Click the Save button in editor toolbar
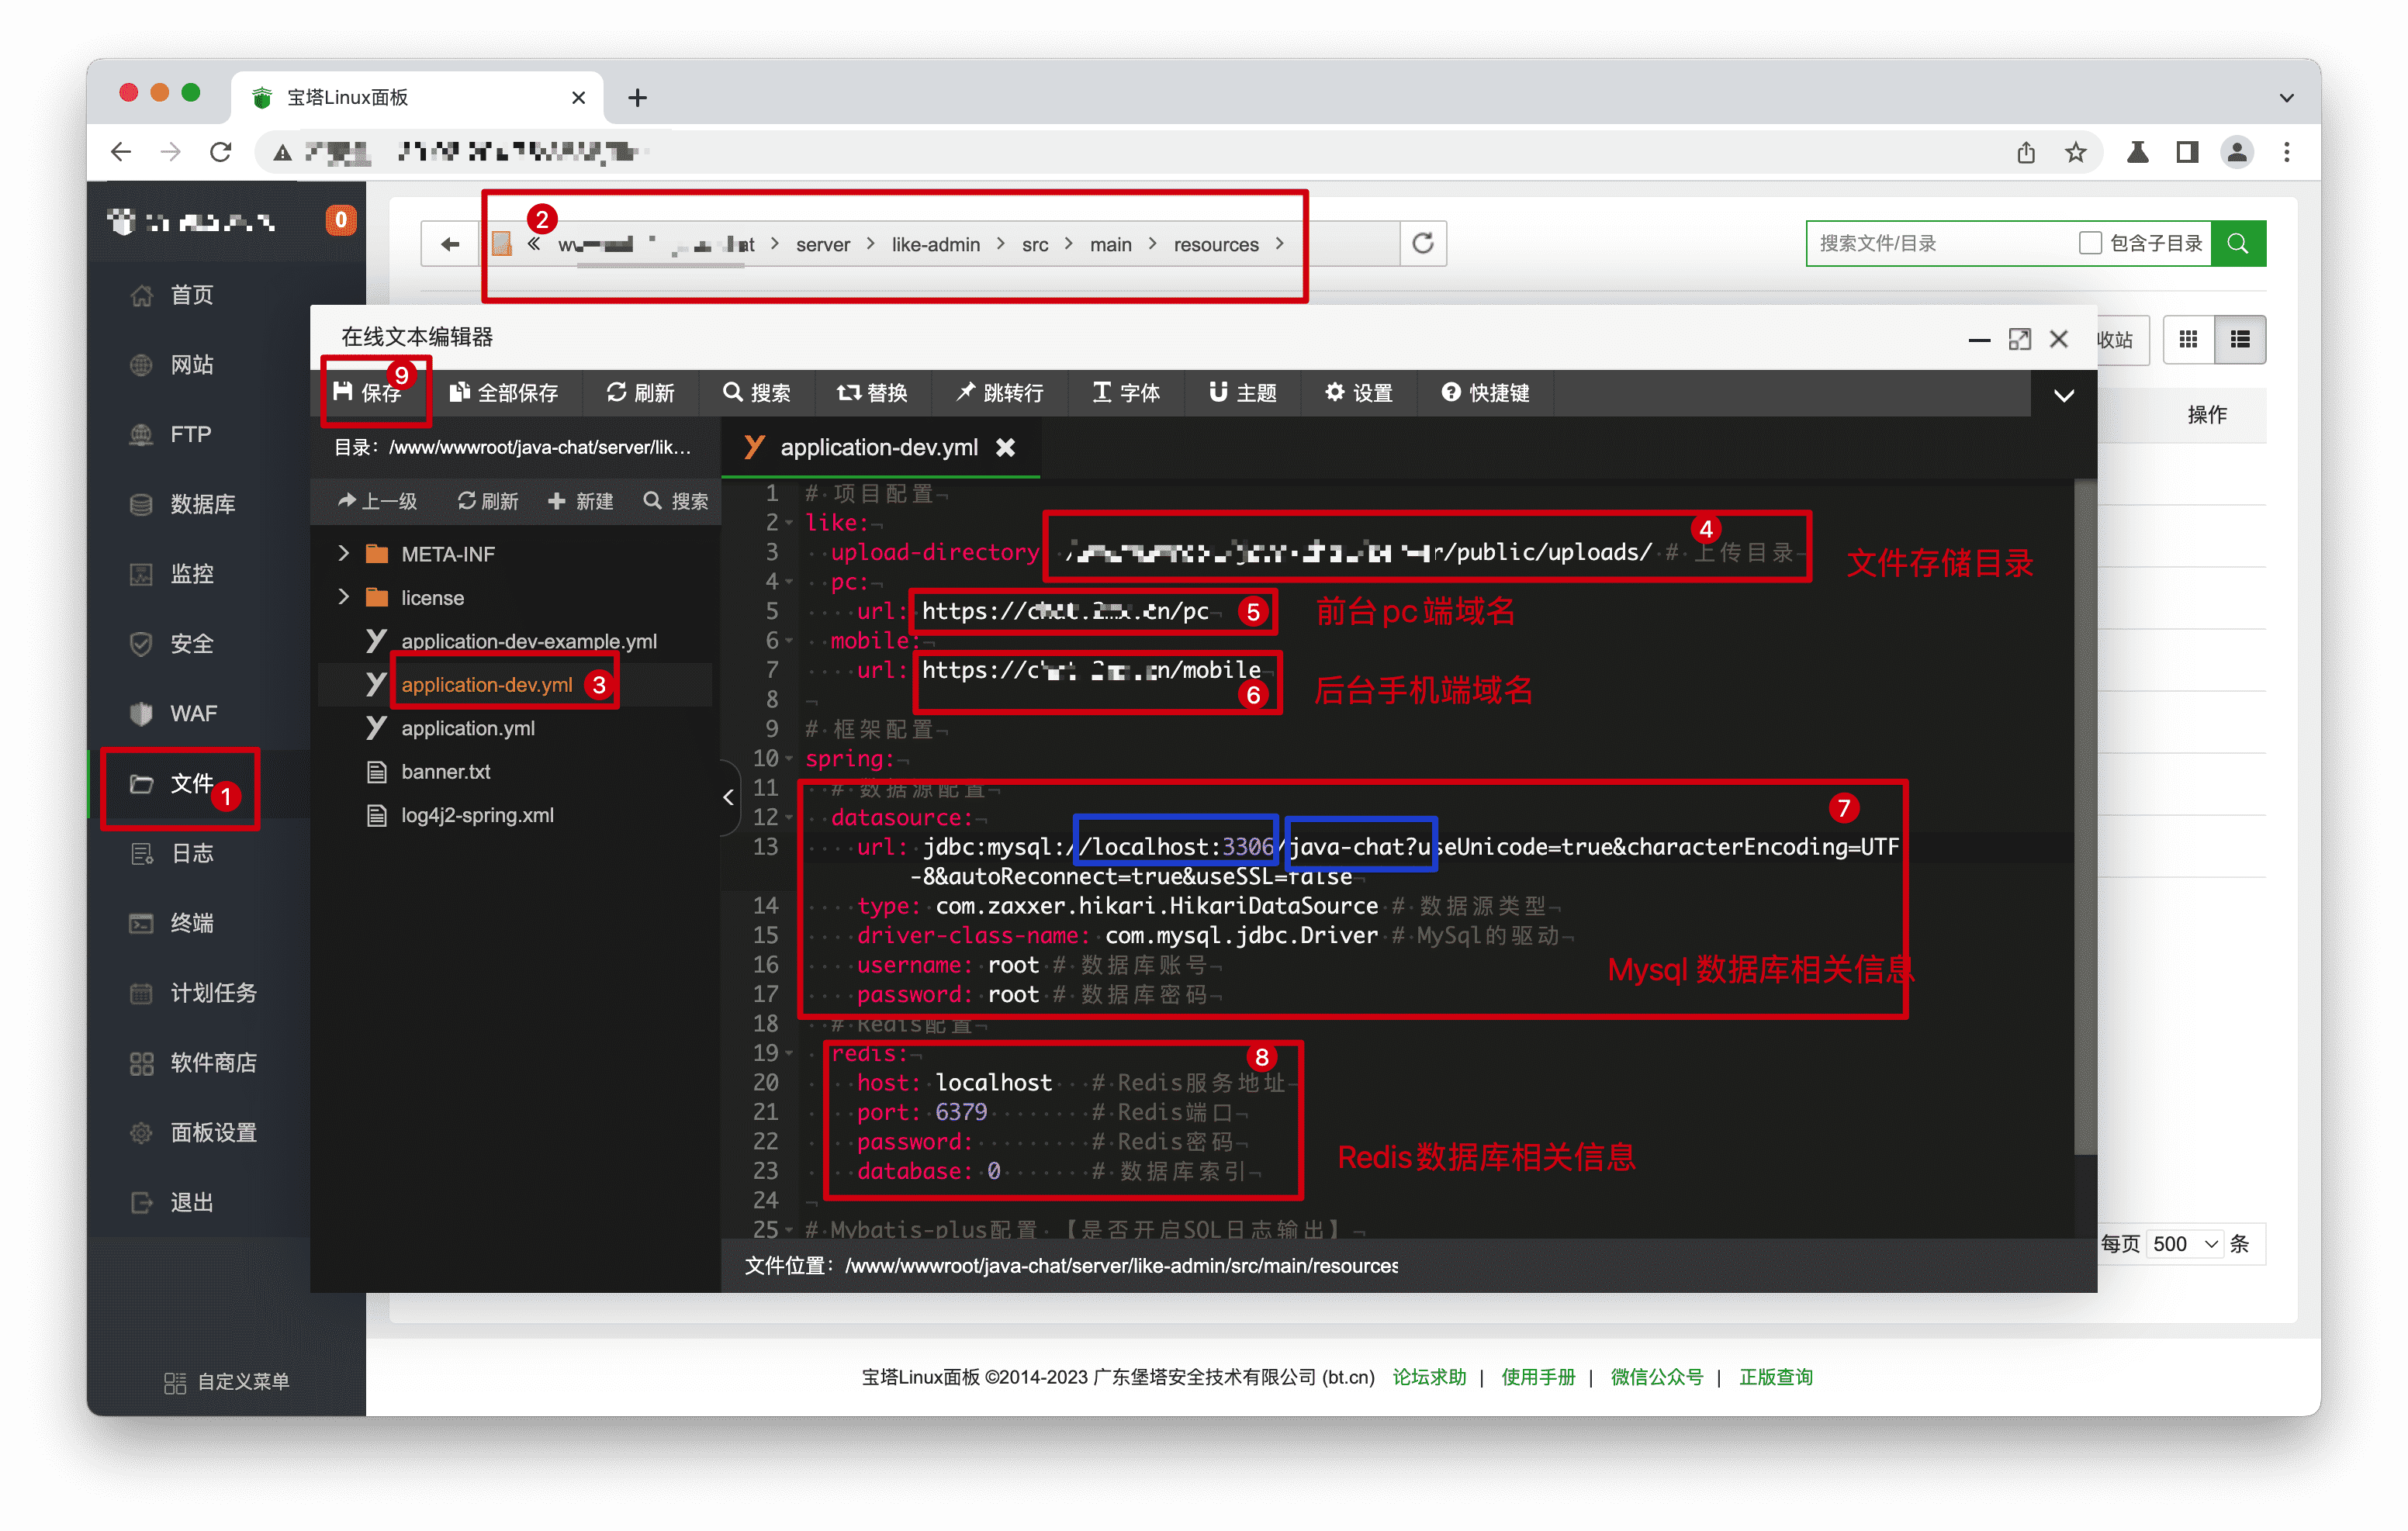2408x1531 pixels. [368, 392]
